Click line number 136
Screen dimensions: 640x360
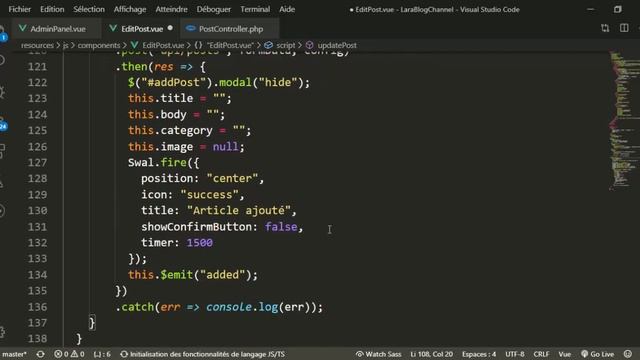37,307
